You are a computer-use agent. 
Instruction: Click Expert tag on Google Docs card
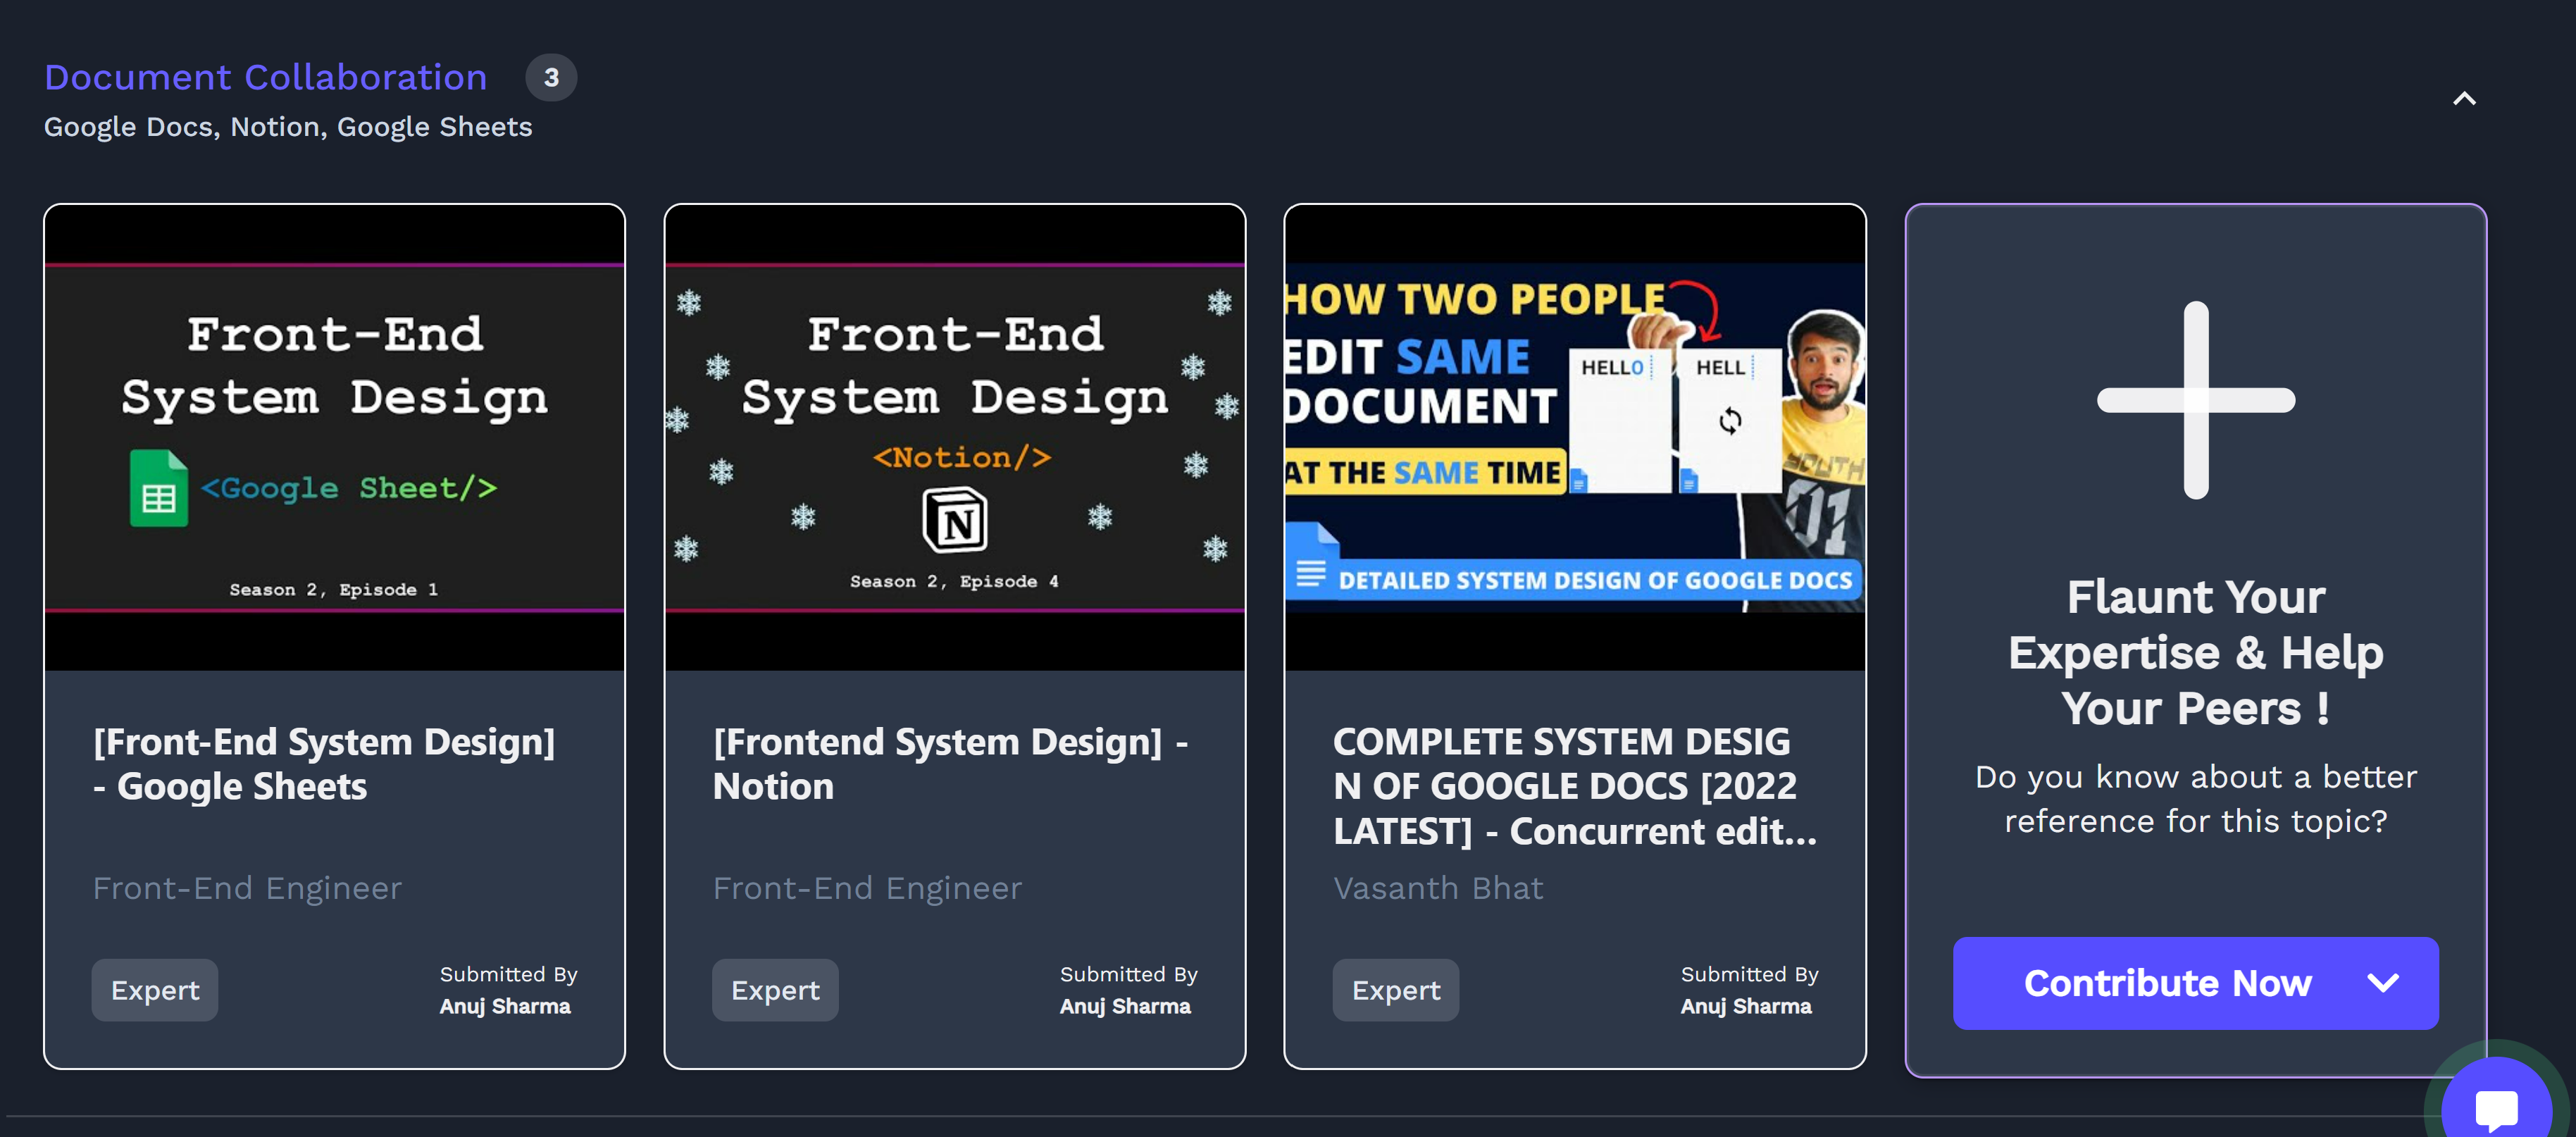(x=1396, y=990)
